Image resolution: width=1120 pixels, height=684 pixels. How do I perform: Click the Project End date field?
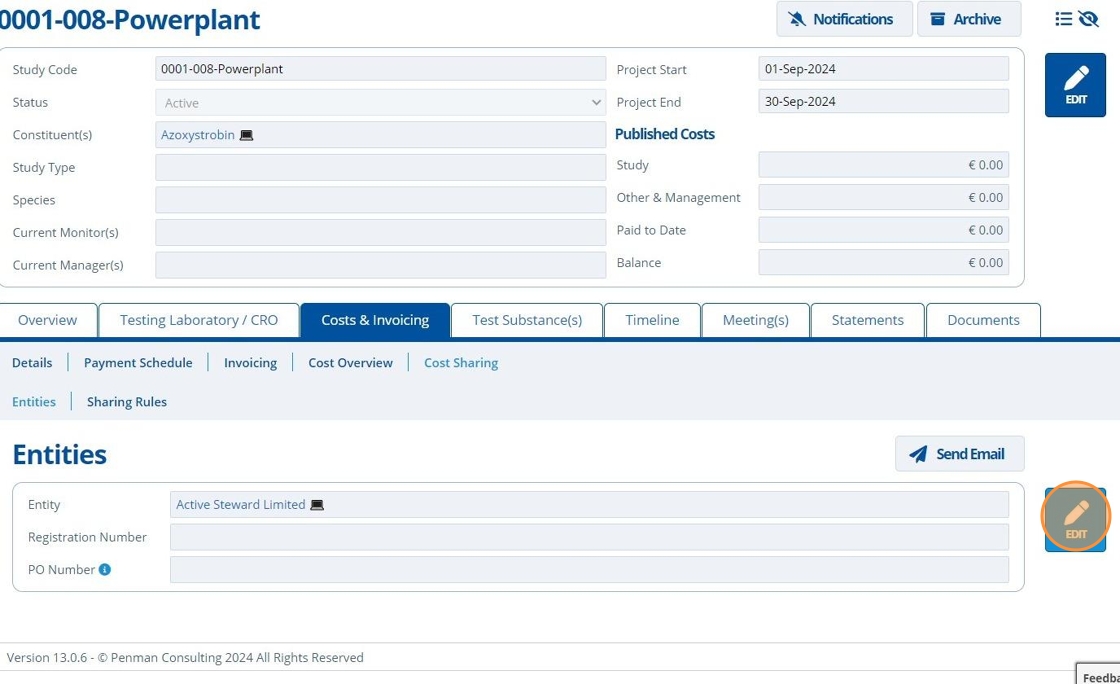point(884,101)
